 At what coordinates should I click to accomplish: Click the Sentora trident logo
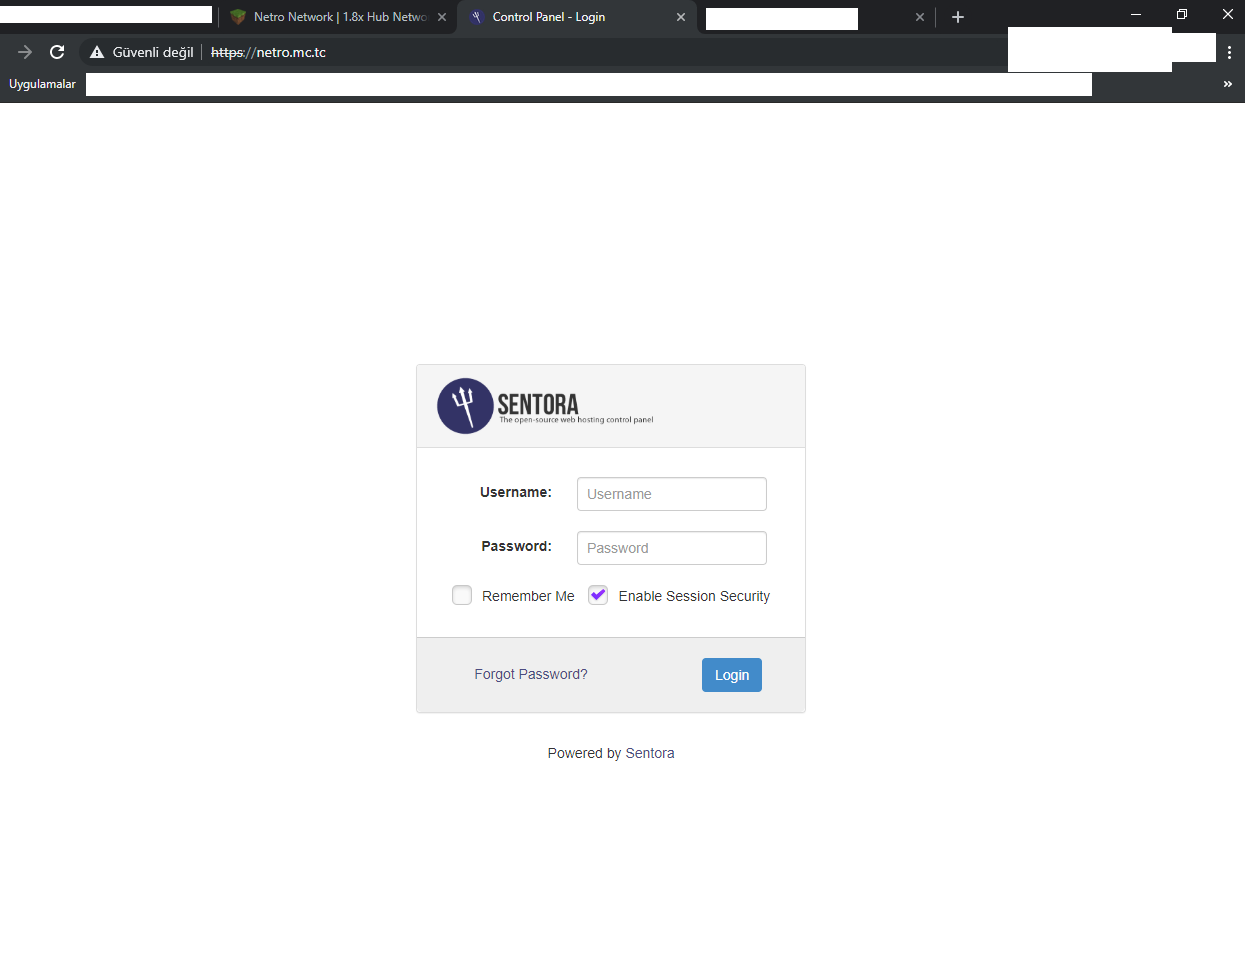[465, 406]
